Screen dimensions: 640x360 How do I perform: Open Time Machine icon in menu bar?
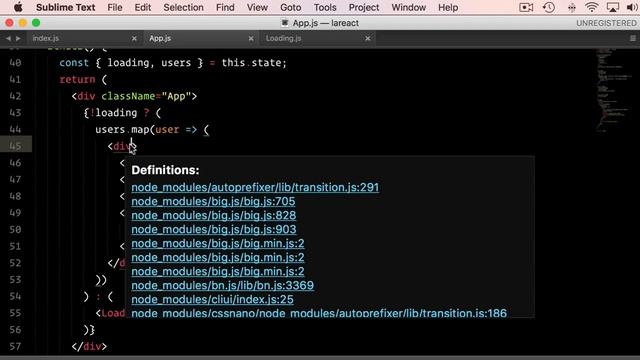549,7
